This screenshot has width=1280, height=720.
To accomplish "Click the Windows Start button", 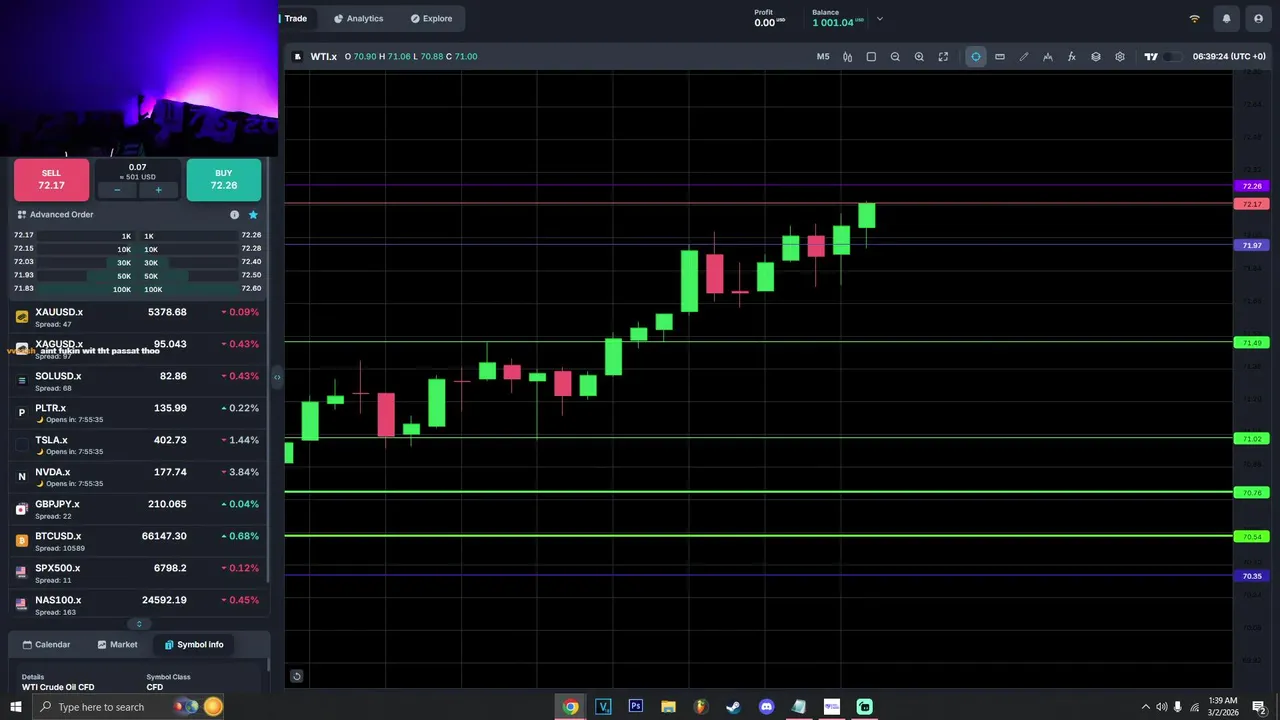I will click(x=15, y=707).
